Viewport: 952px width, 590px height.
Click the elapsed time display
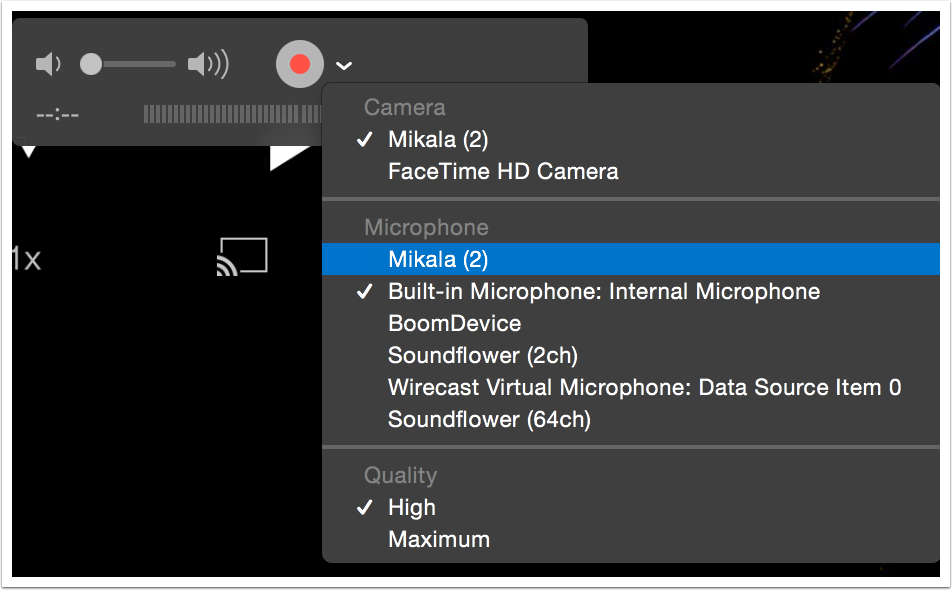[x=57, y=114]
